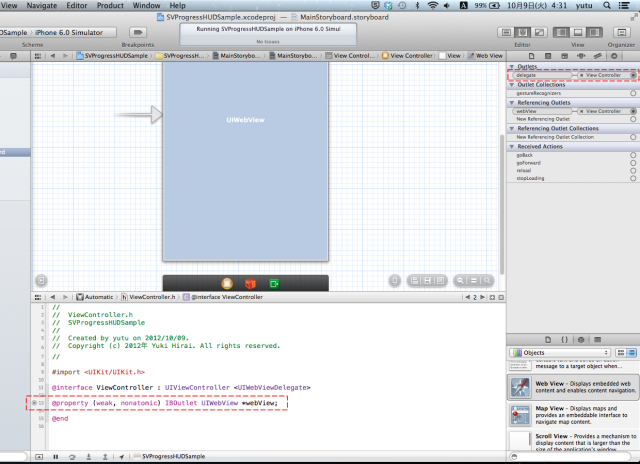Collapse the Received Actions section
640x464 pixels.
pyautogui.click(x=511, y=147)
